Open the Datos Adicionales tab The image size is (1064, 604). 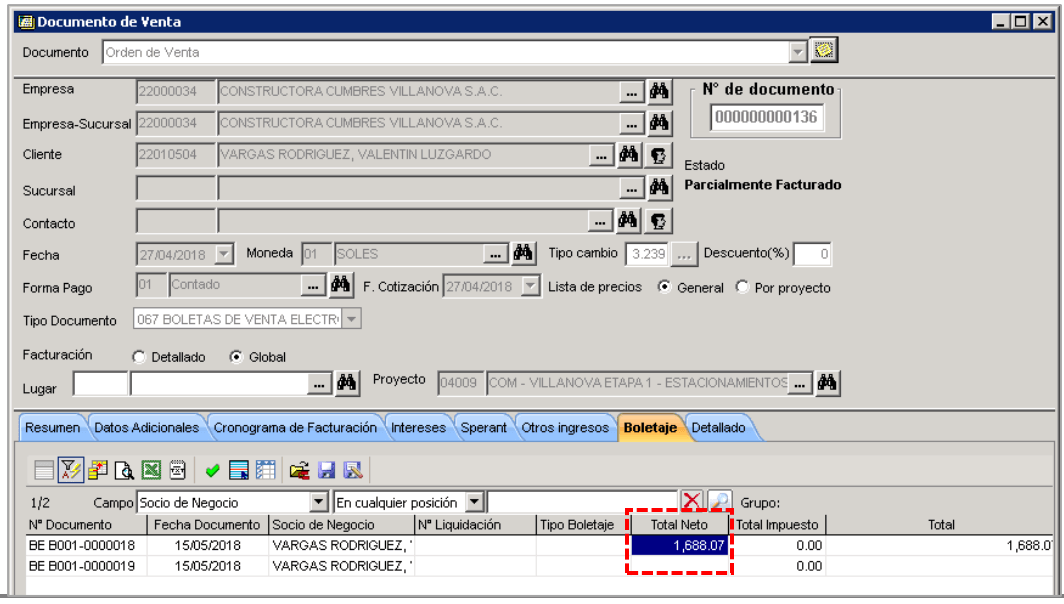click(x=146, y=428)
